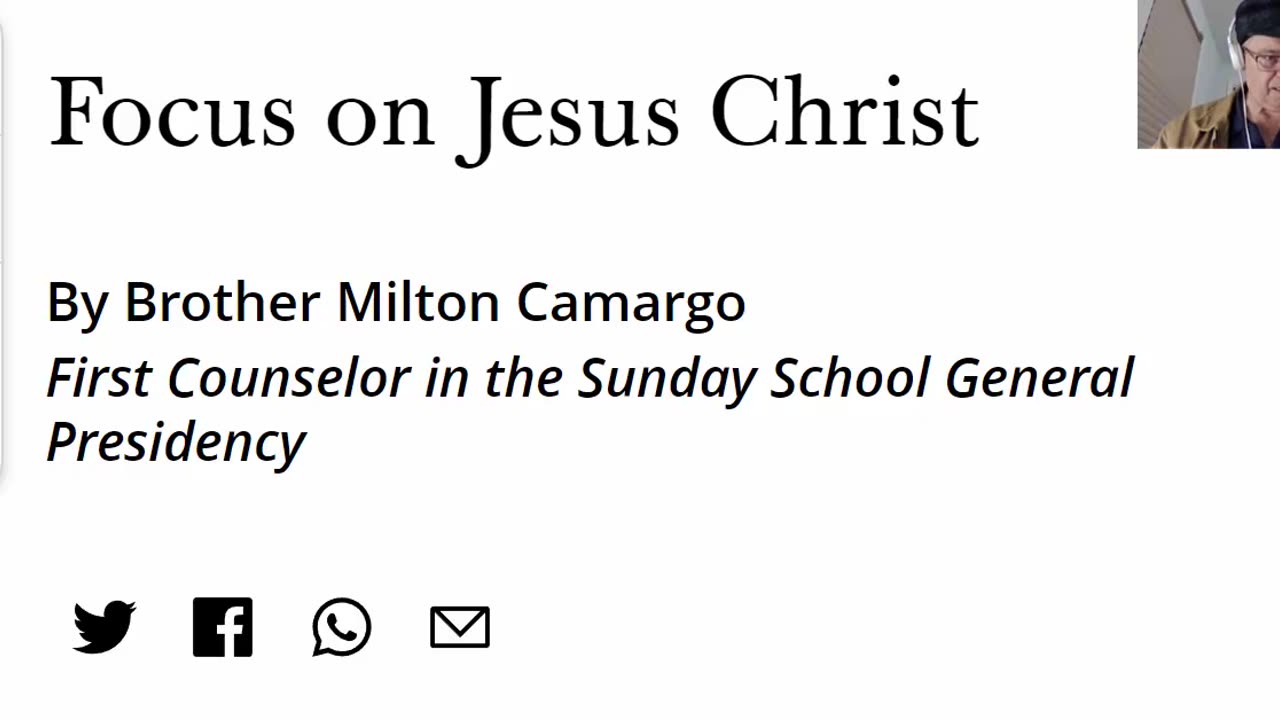The height and width of the screenshot is (720, 1280).
Task: Click the words "in the" in the subtitle
Action: click(x=494, y=378)
